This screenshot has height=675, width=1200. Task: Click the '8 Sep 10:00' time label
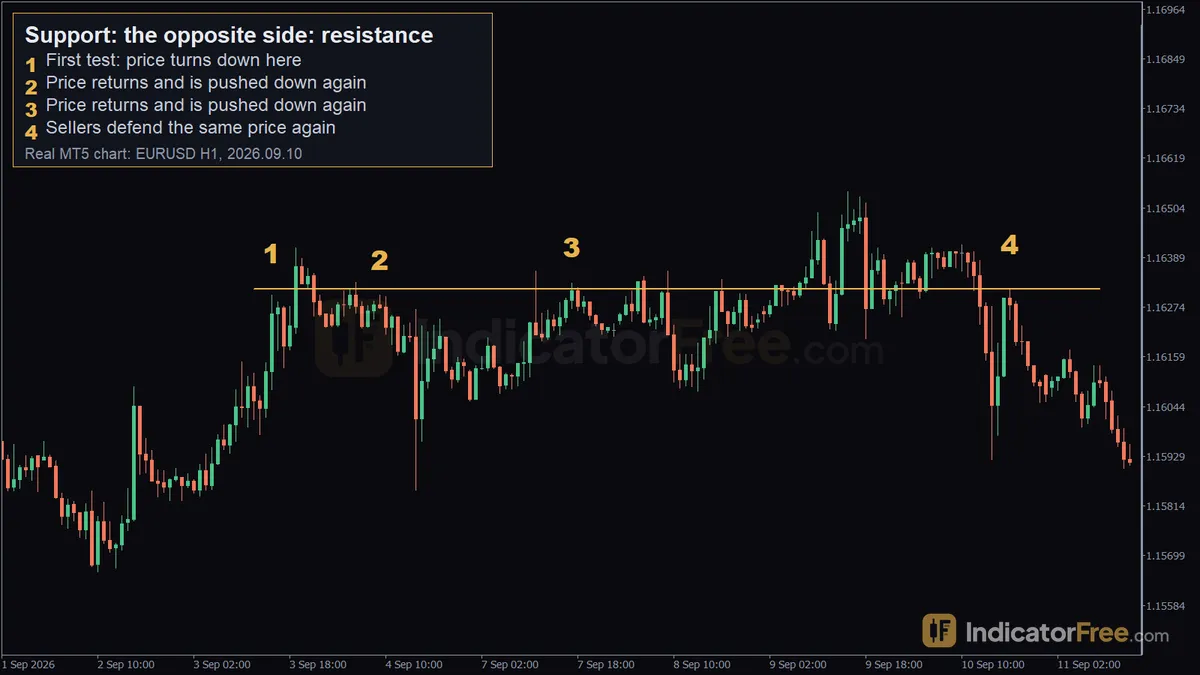click(702, 664)
